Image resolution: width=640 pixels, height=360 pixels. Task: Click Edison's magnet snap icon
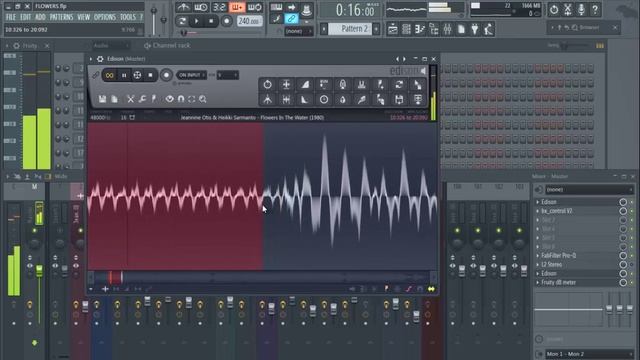pyautogui.click(x=181, y=99)
